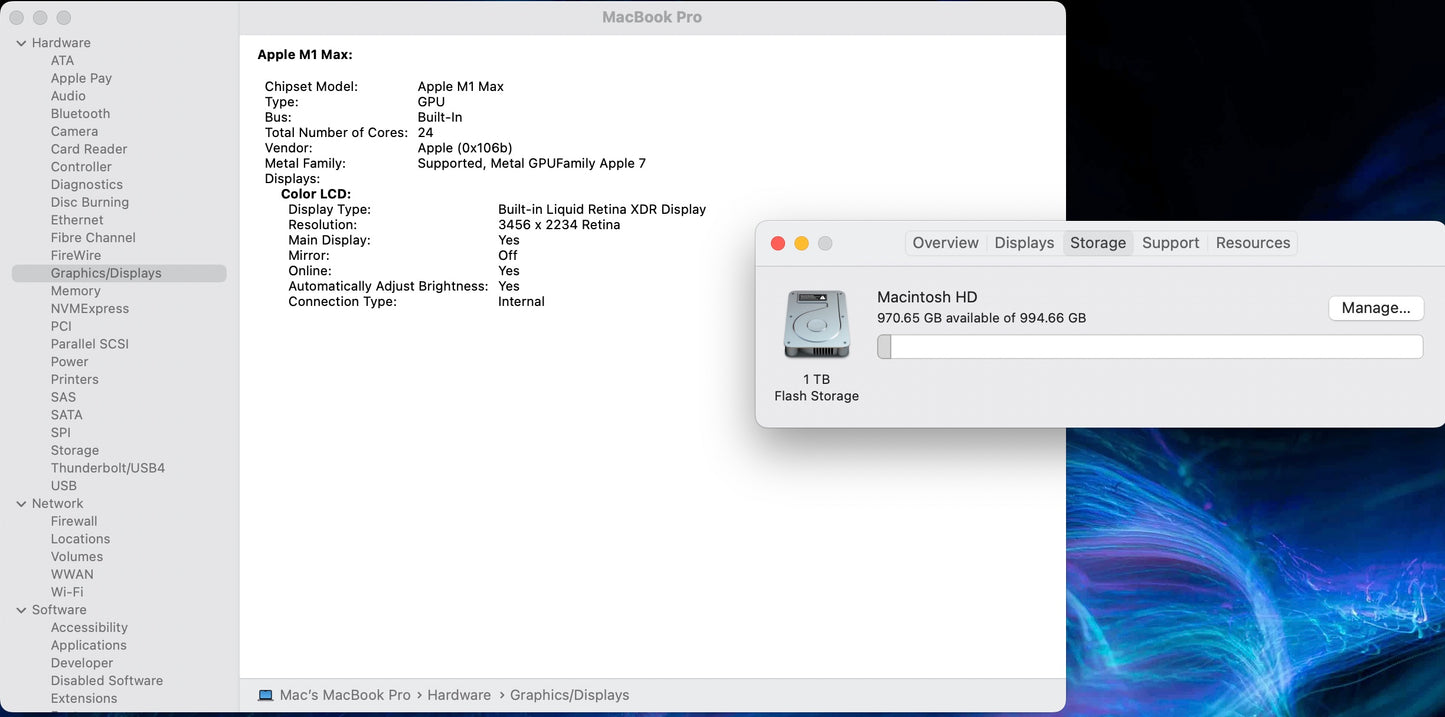Viewport: 1445px width, 717px height.
Task: Show Applications under Software
Action: click(x=89, y=645)
